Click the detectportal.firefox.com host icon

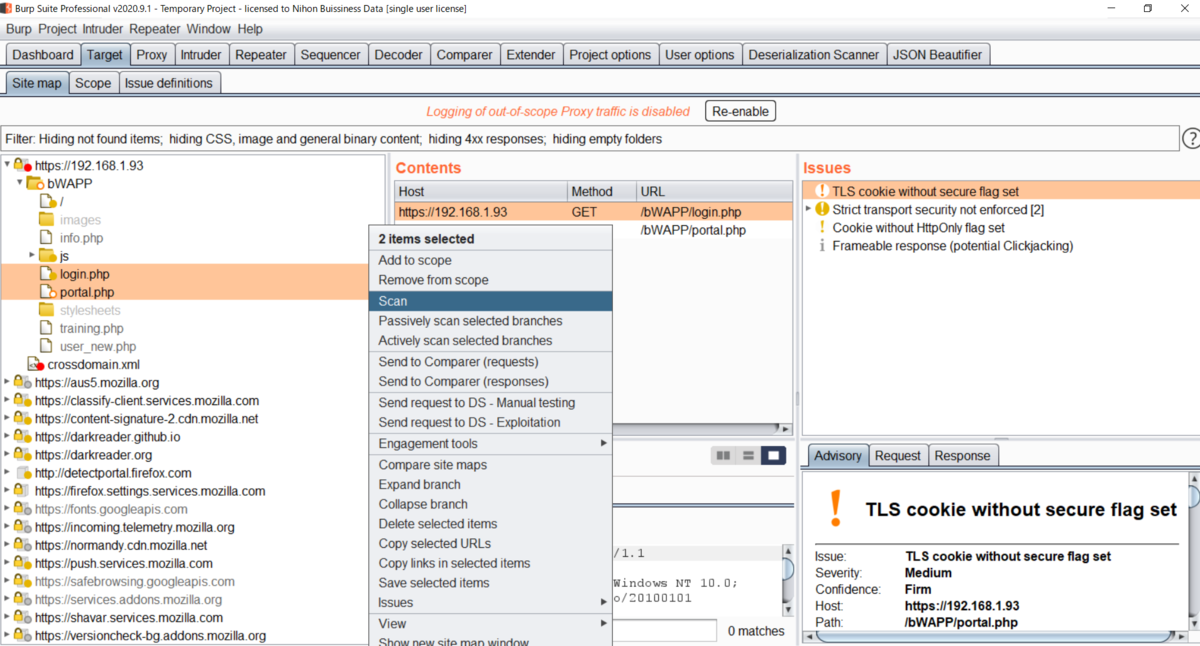pyautogui.click(x=23, y=473)
